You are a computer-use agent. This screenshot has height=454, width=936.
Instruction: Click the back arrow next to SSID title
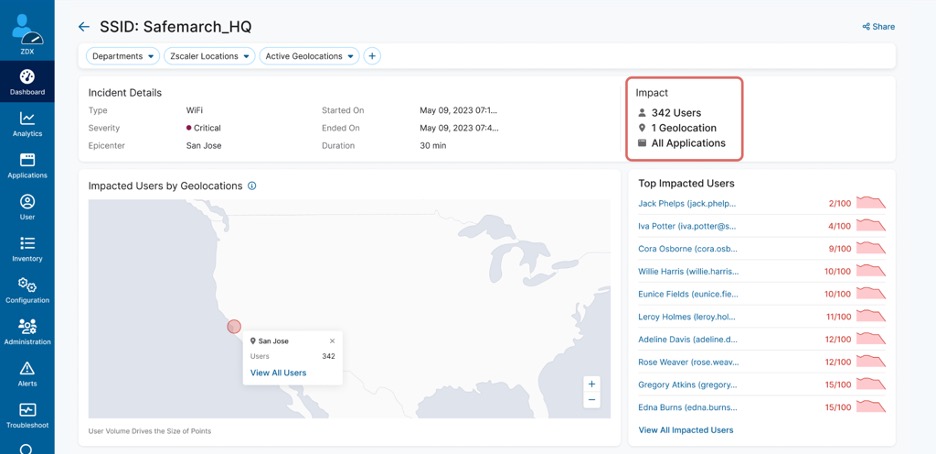[x=84, y=27]
